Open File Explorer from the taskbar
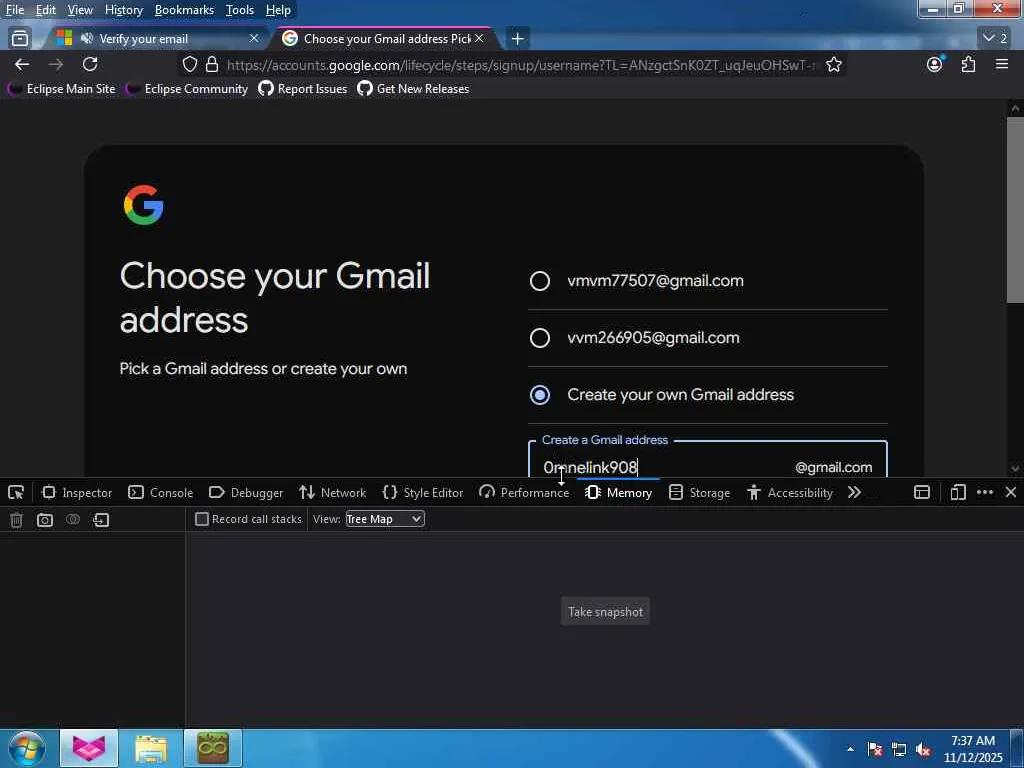Screen dimensions: 1024x768 (152, 748)
